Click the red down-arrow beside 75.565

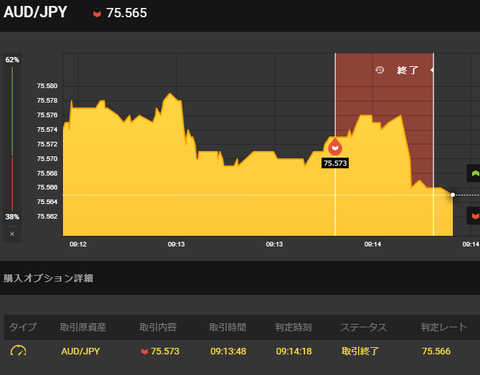click(97, 14)
